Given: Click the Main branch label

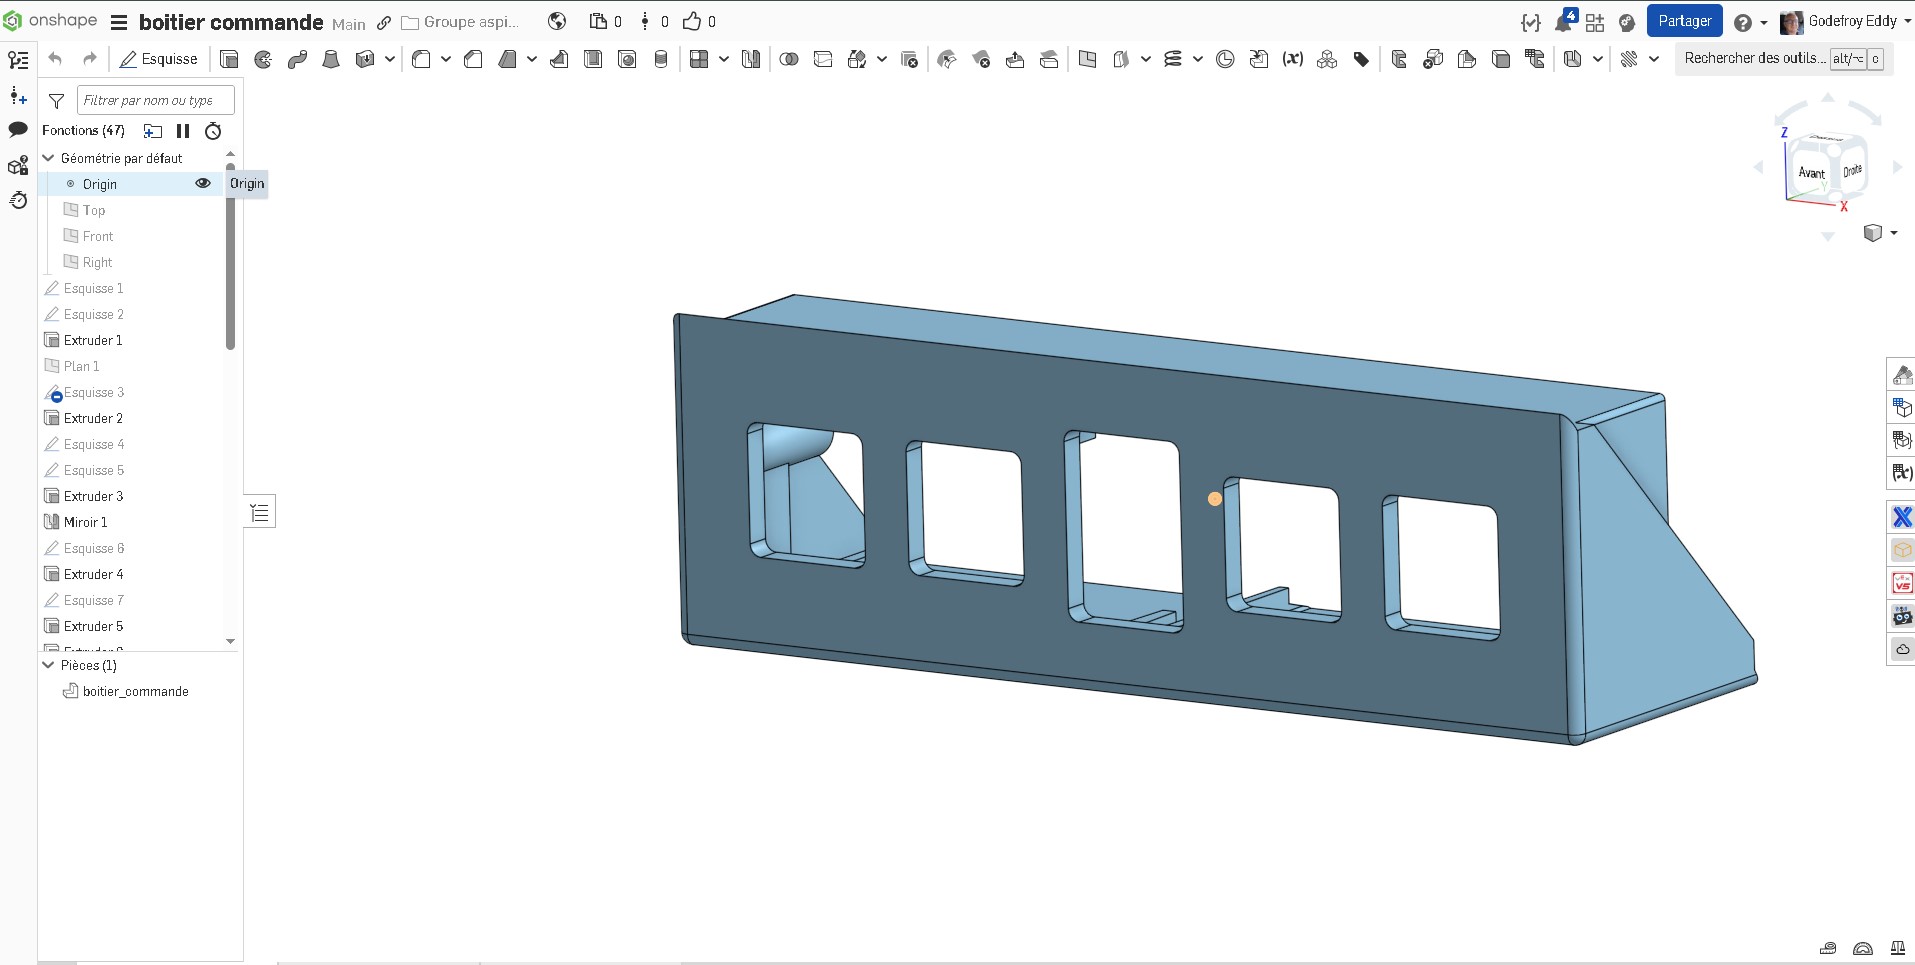Looking at the screenshot, I should (x=349, y=24).
